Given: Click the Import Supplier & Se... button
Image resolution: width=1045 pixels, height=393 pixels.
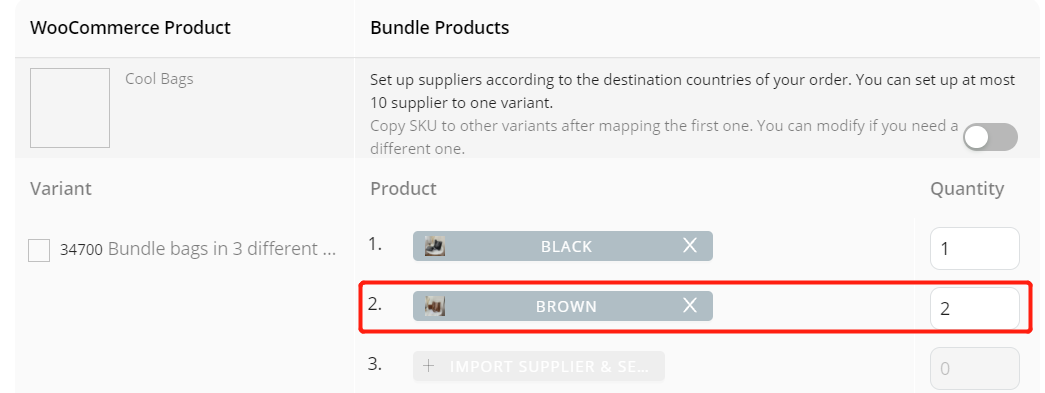Looking at the screenshot, I should (538, 366).
